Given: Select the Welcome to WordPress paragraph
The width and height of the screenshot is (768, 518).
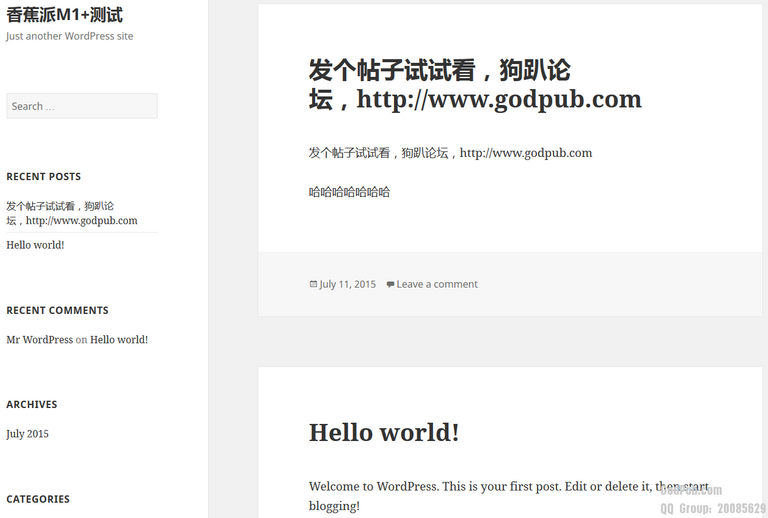Looking at the screenshot, I should (509, 496).
